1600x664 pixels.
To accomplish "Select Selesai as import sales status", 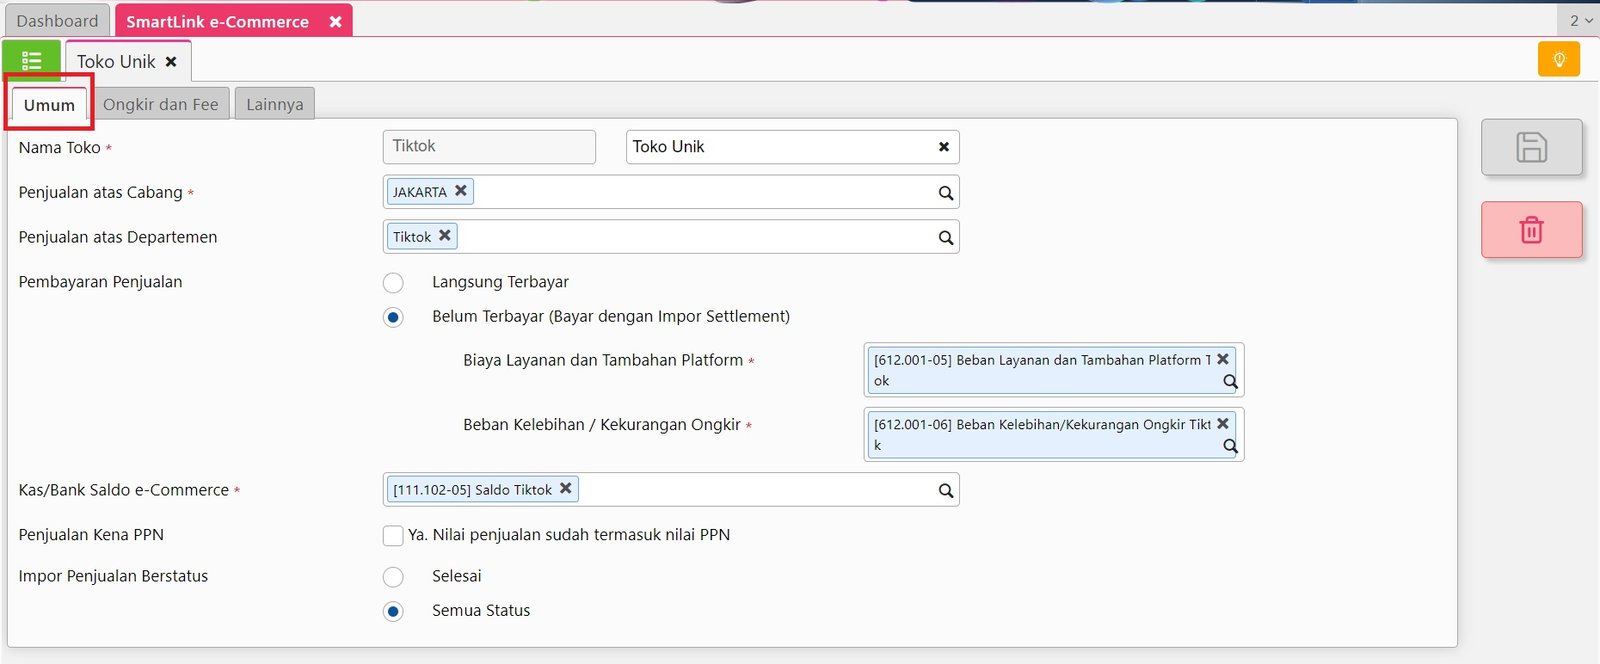I will pos(394,577).
